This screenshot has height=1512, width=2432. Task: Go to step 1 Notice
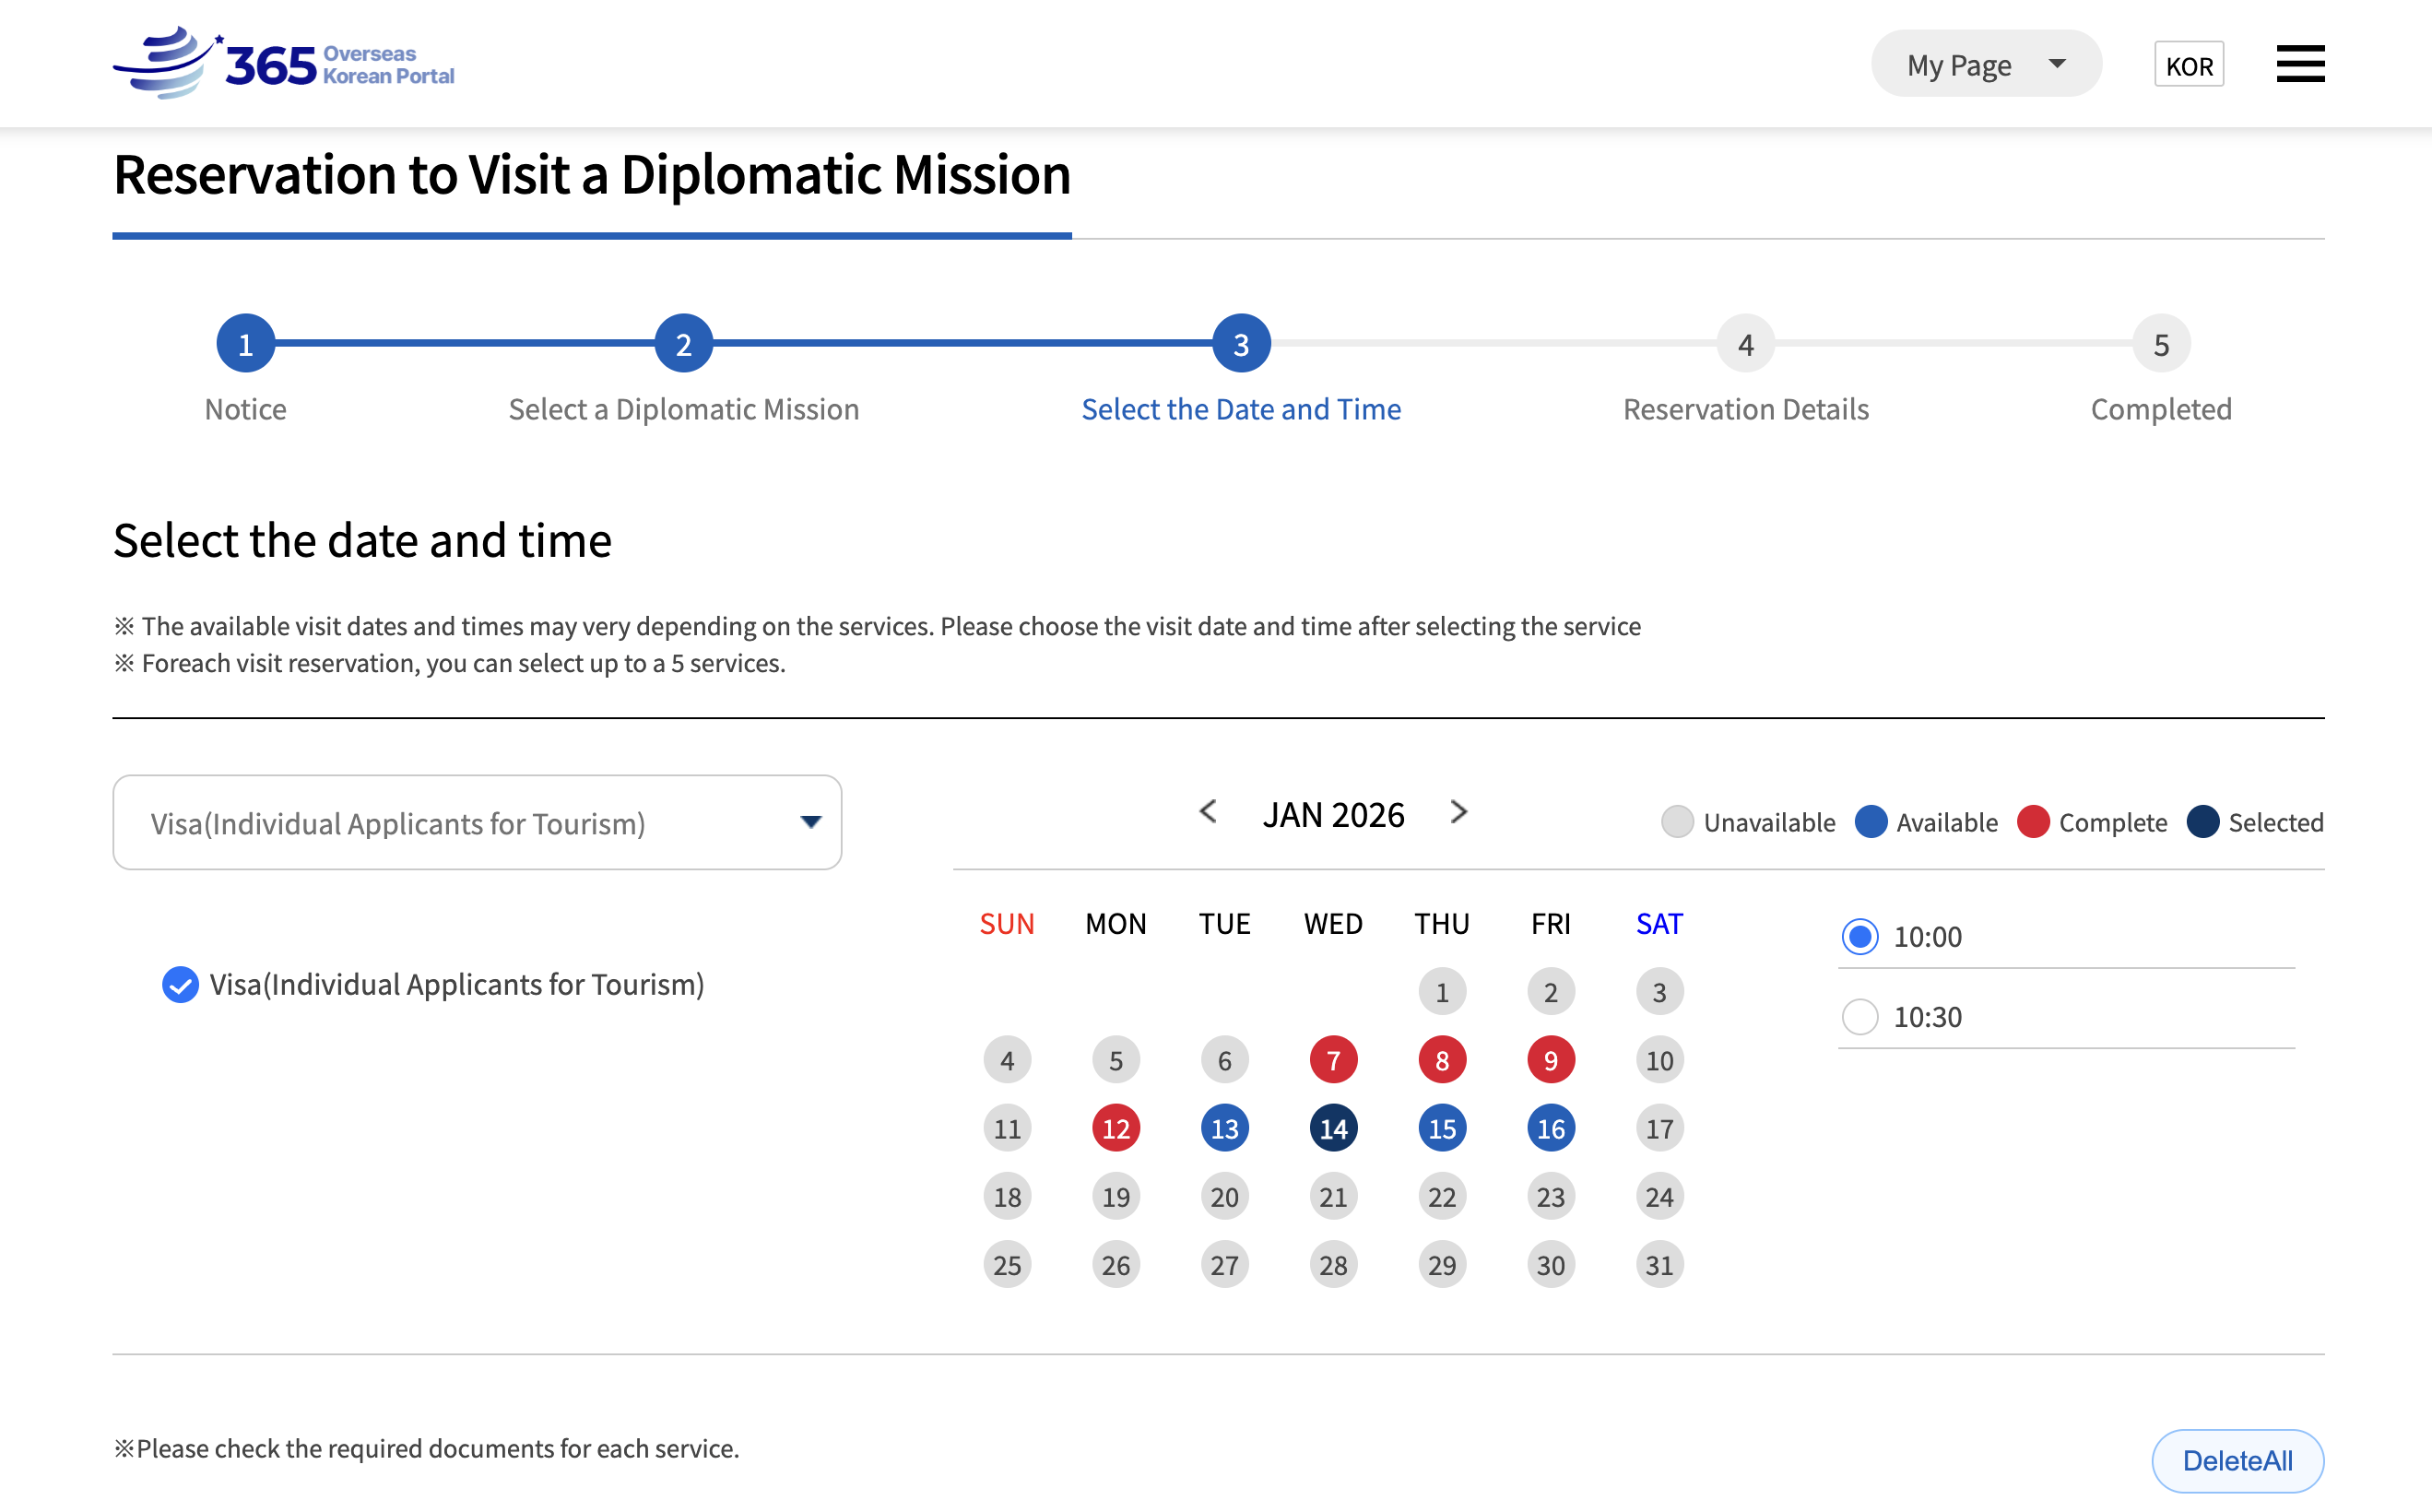245,343
